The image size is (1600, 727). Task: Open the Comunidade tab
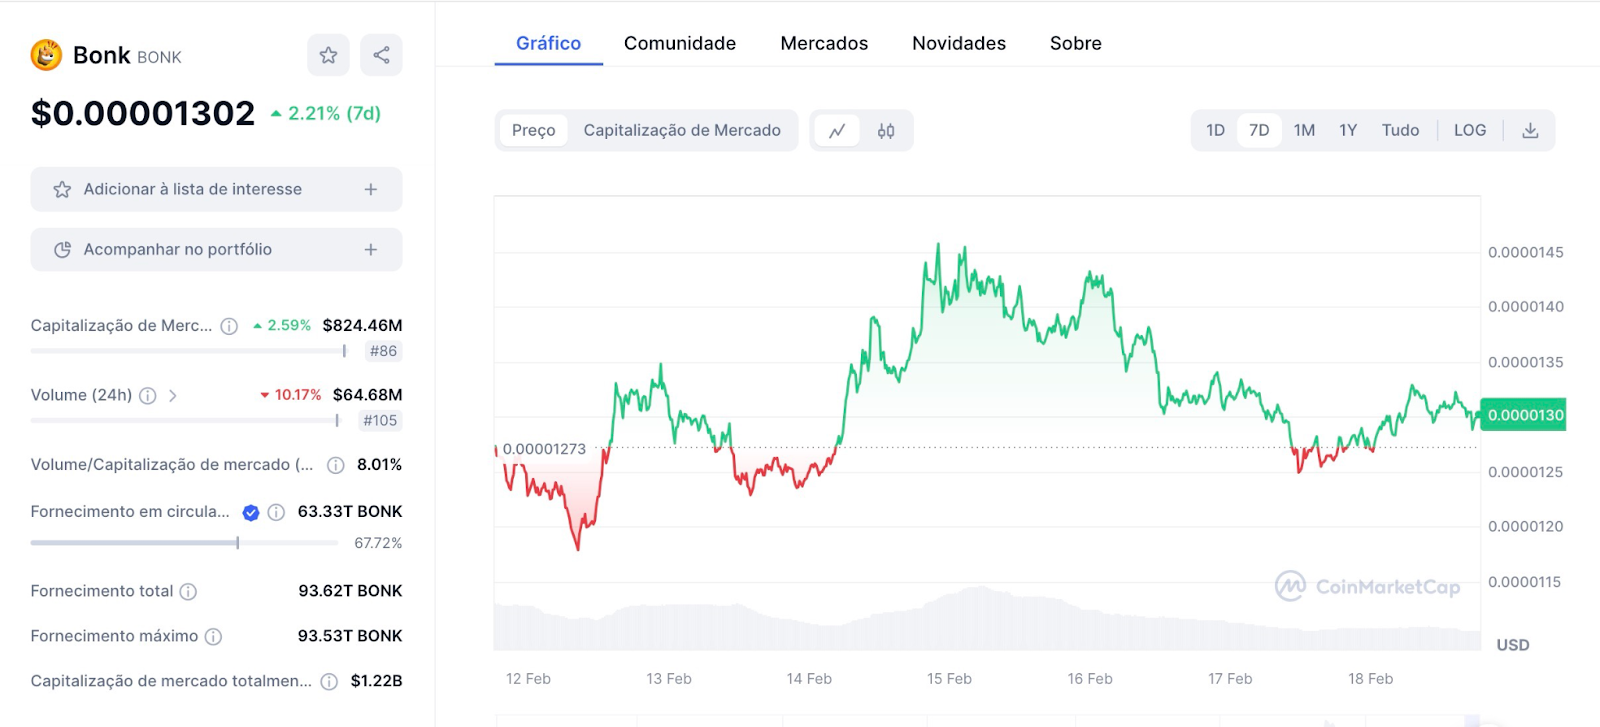click(680, 43)
